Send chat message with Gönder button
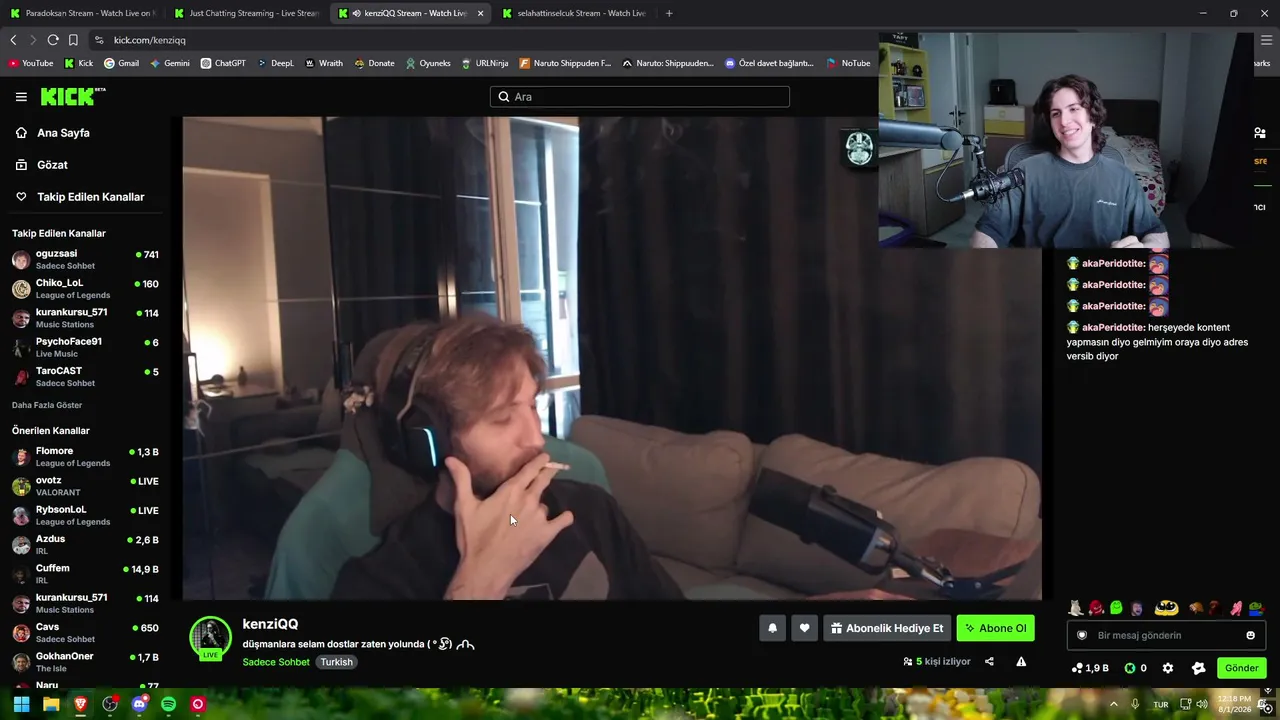Screen dimensions: 1280x720 pos(1241,668)
